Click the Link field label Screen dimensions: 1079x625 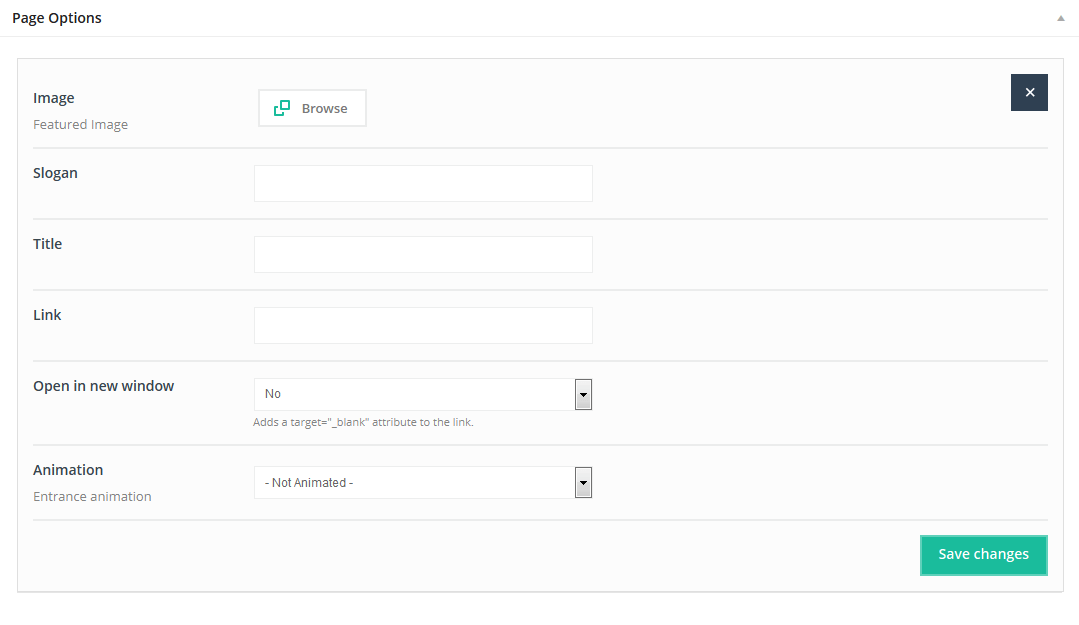[47, 315]
